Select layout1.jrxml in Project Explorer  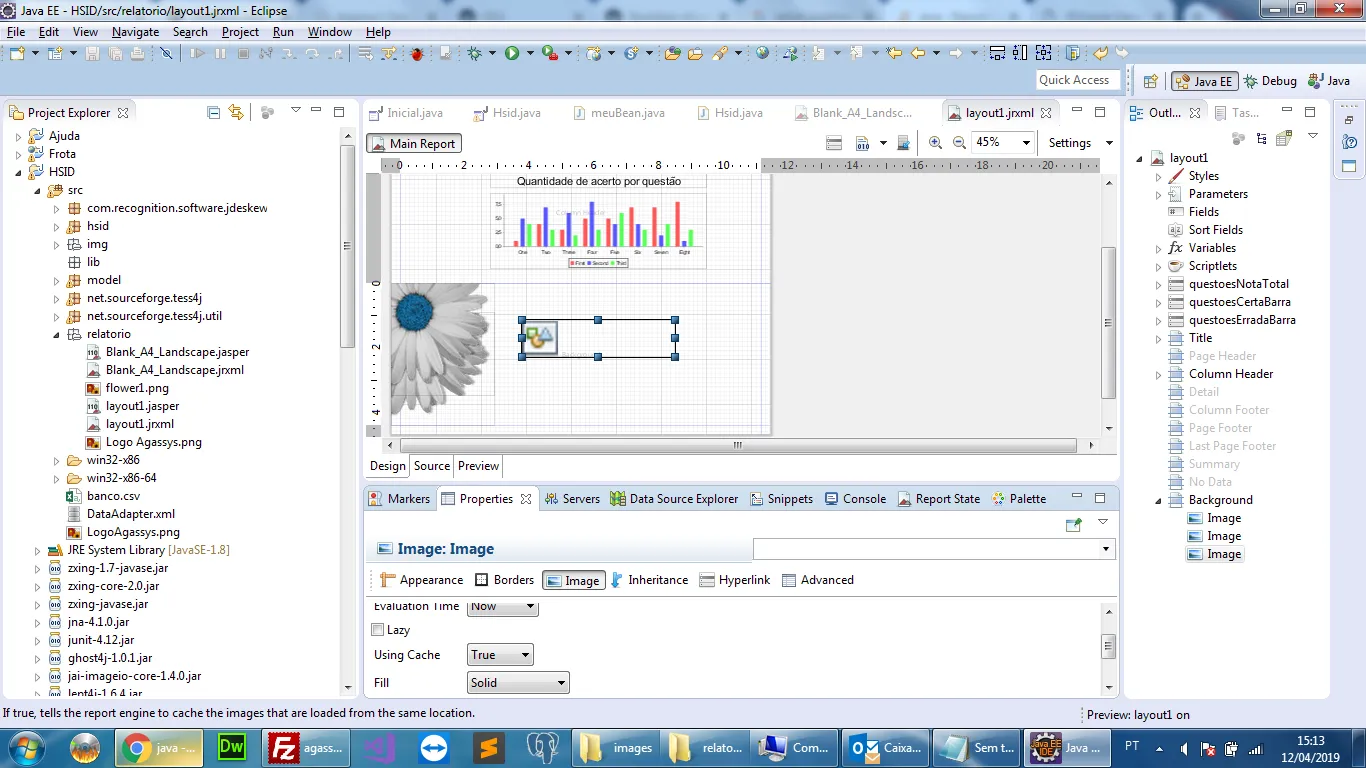point(139,424)
